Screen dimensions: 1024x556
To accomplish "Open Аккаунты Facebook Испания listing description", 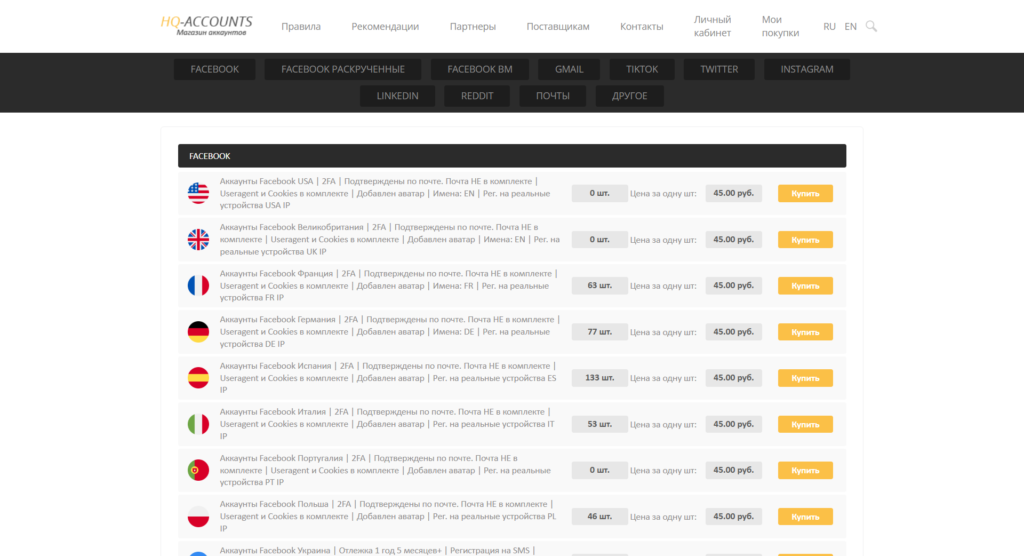I will [x=389, y=378].
